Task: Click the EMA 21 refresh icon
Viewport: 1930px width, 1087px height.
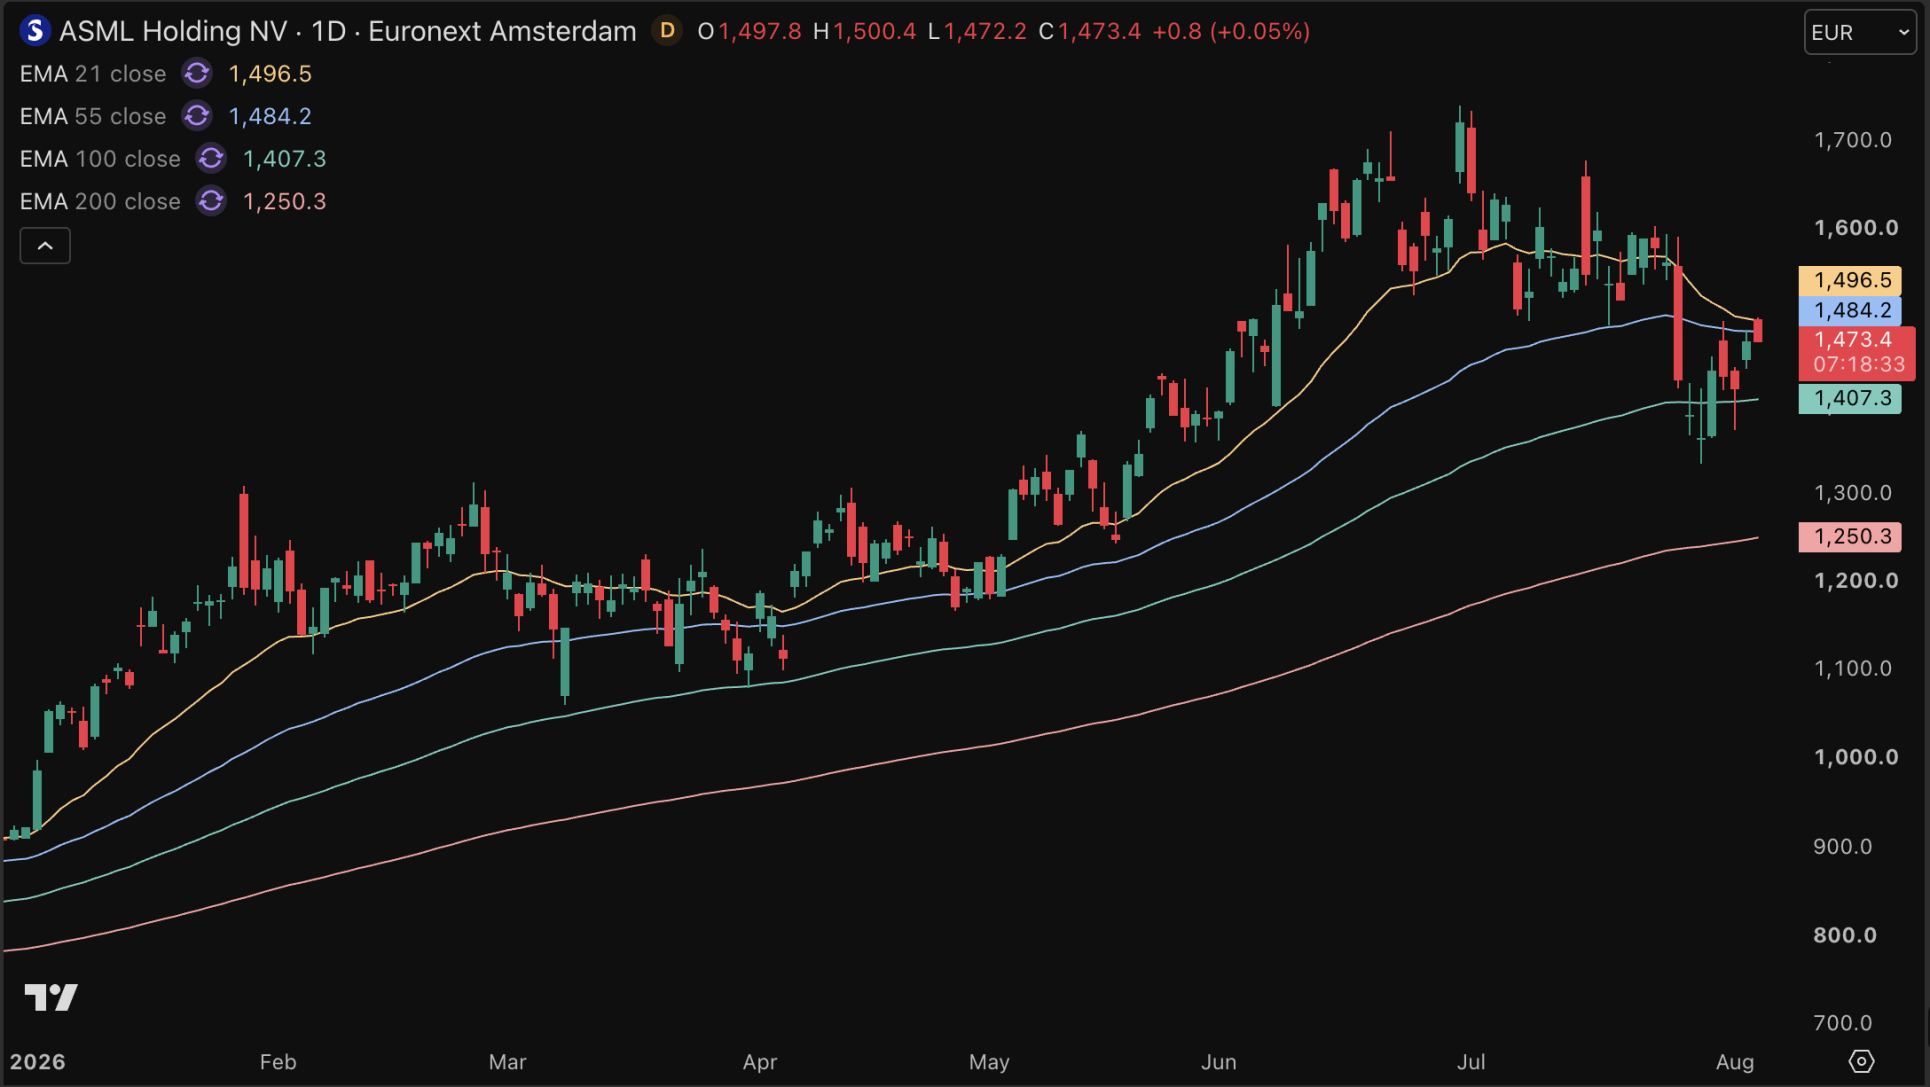Action: [x=197, y=74]
